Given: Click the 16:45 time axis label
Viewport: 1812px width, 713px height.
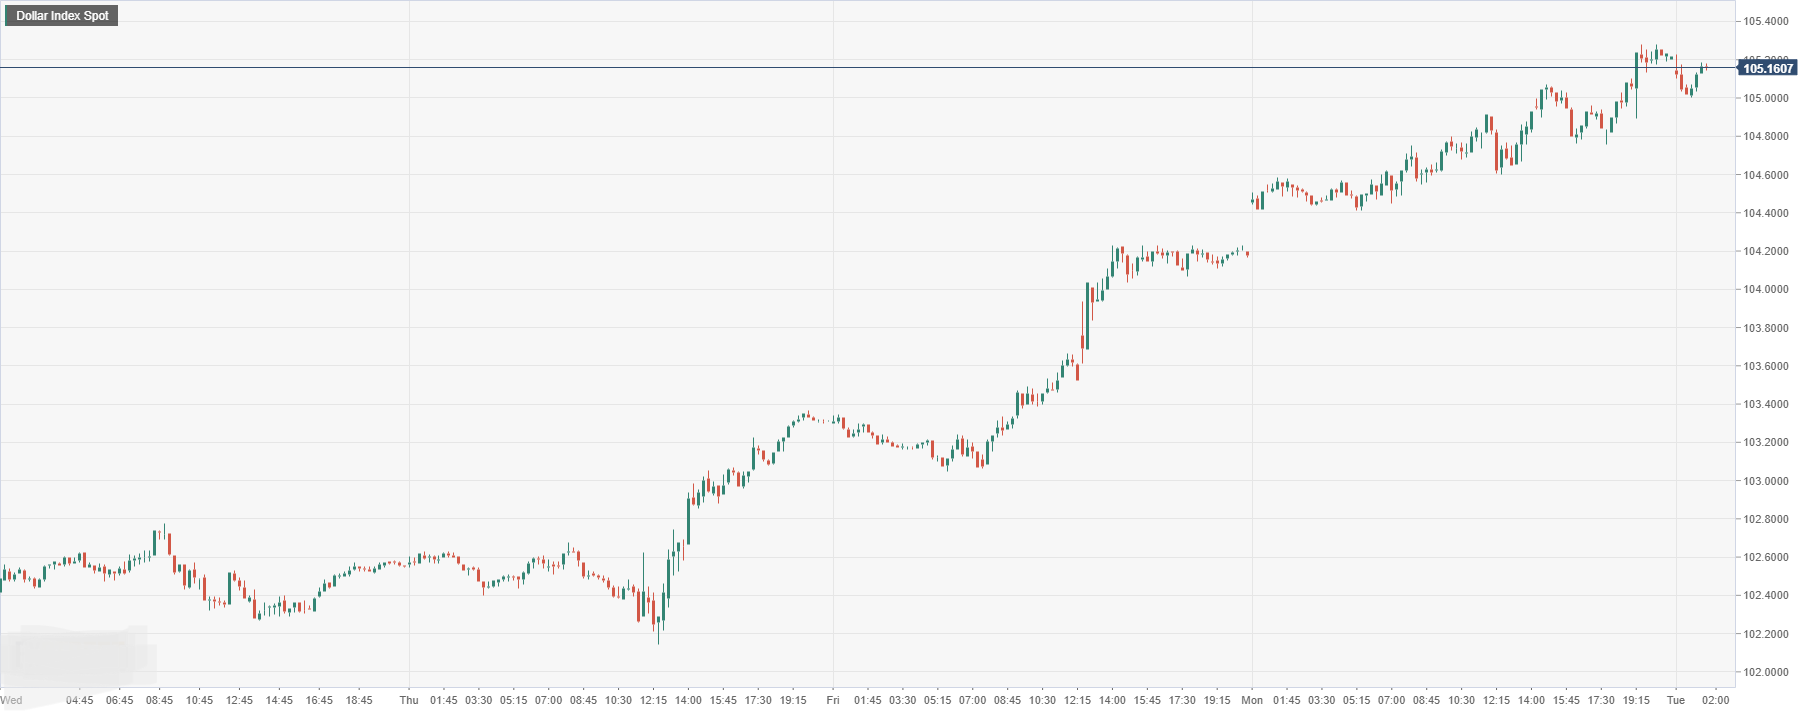Looking at the screenshot, I should click(x=320, y=700).
